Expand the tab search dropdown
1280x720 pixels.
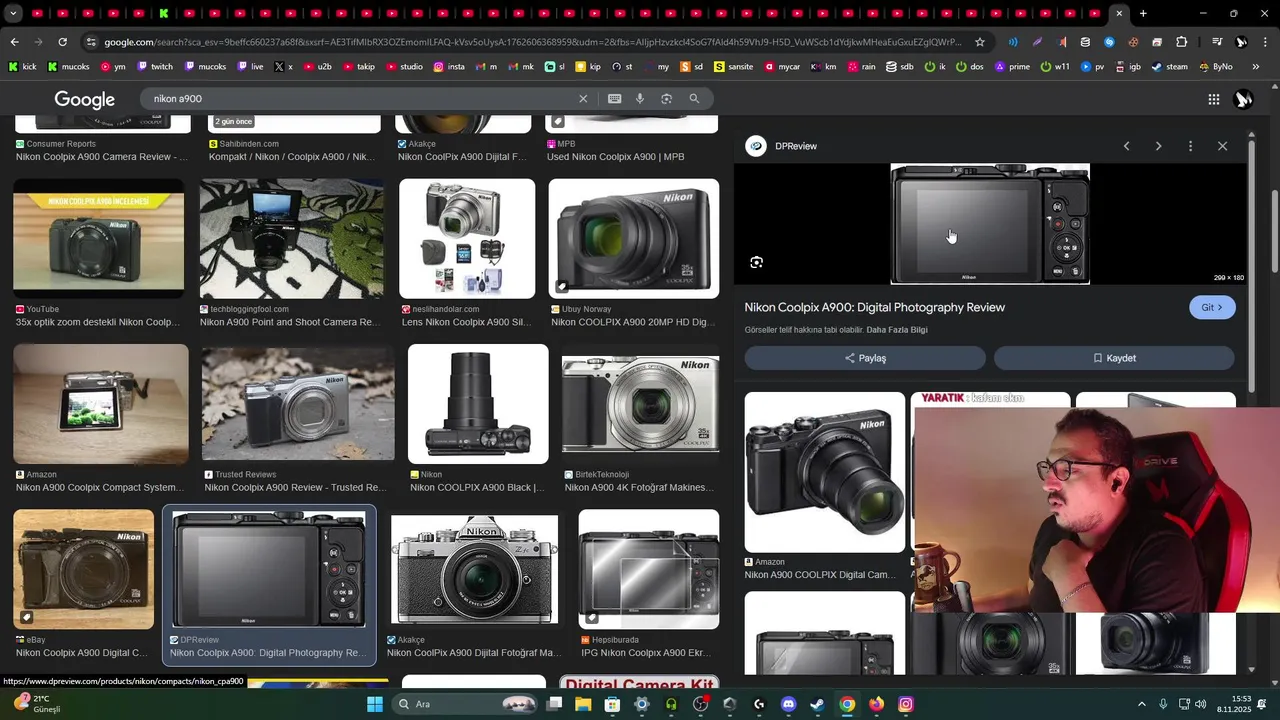(13, 13)
